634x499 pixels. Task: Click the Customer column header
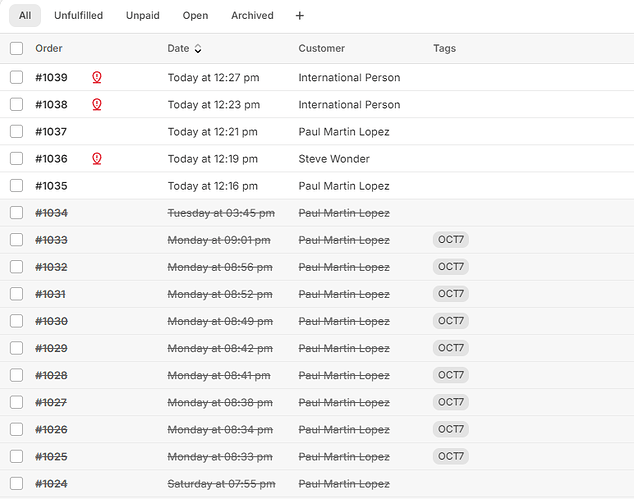click(x=321, y=48)
